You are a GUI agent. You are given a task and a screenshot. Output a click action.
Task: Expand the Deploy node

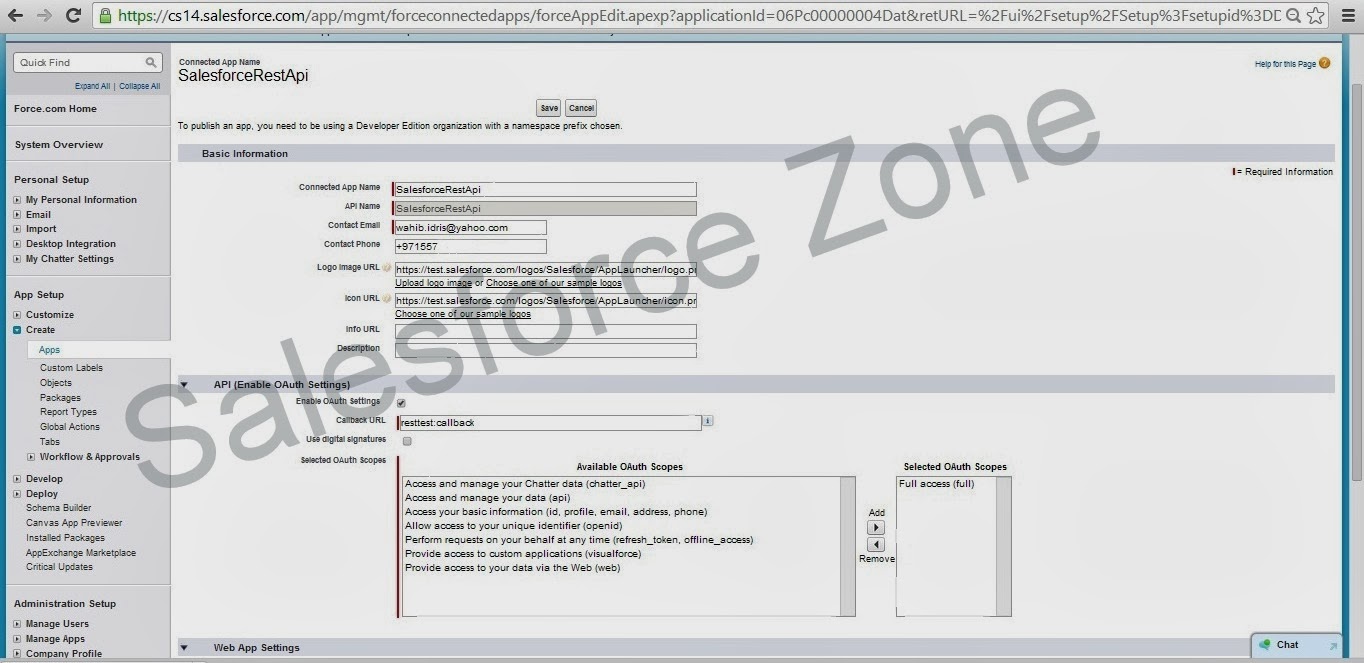click(x=17, y=494)
